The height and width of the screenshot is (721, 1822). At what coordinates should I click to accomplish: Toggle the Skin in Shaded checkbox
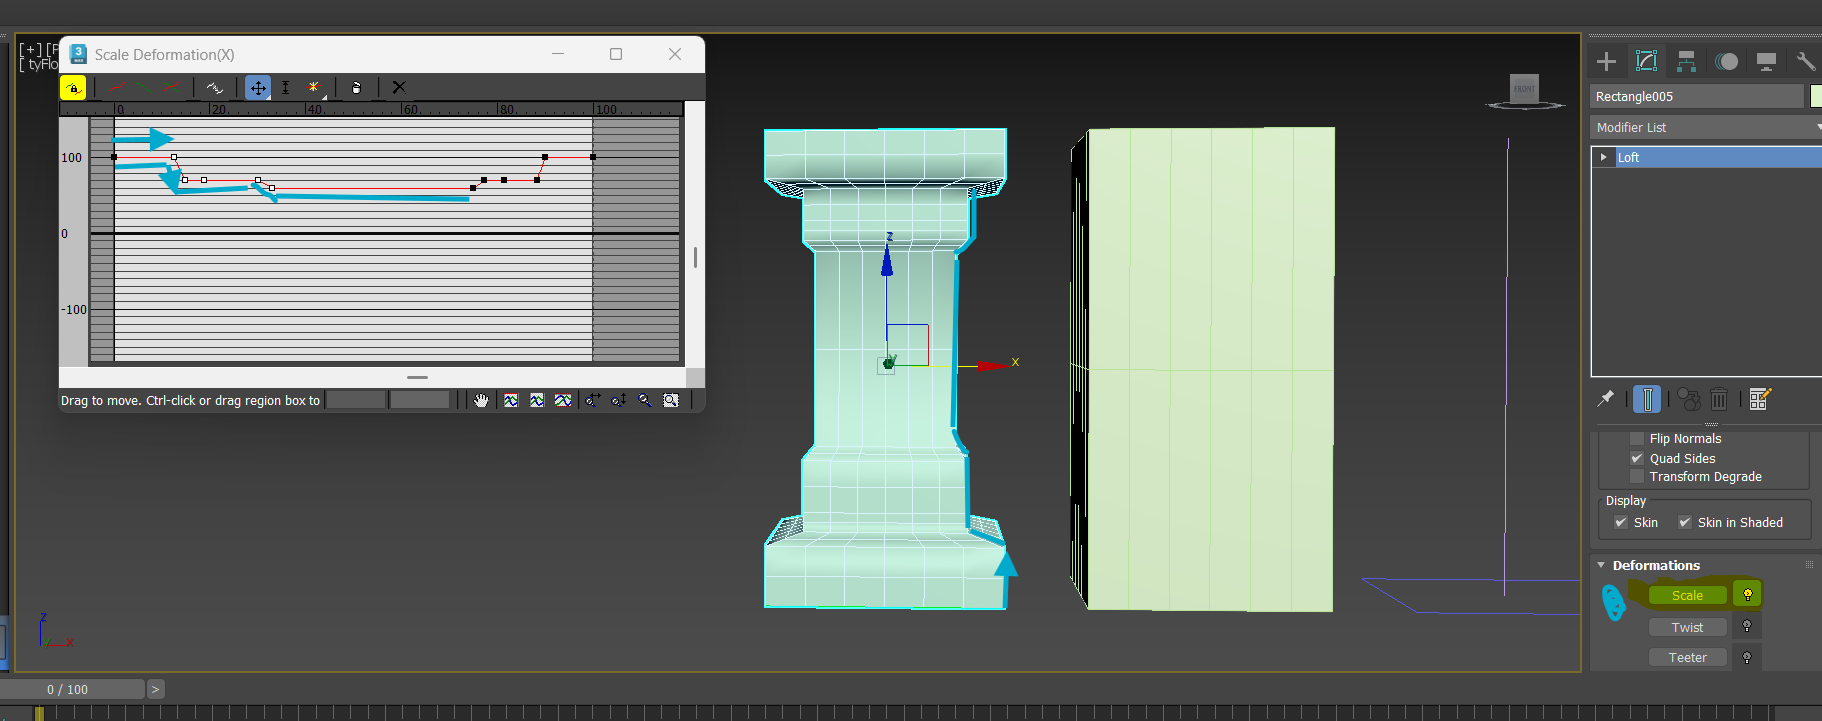[x=1685, y=522]
